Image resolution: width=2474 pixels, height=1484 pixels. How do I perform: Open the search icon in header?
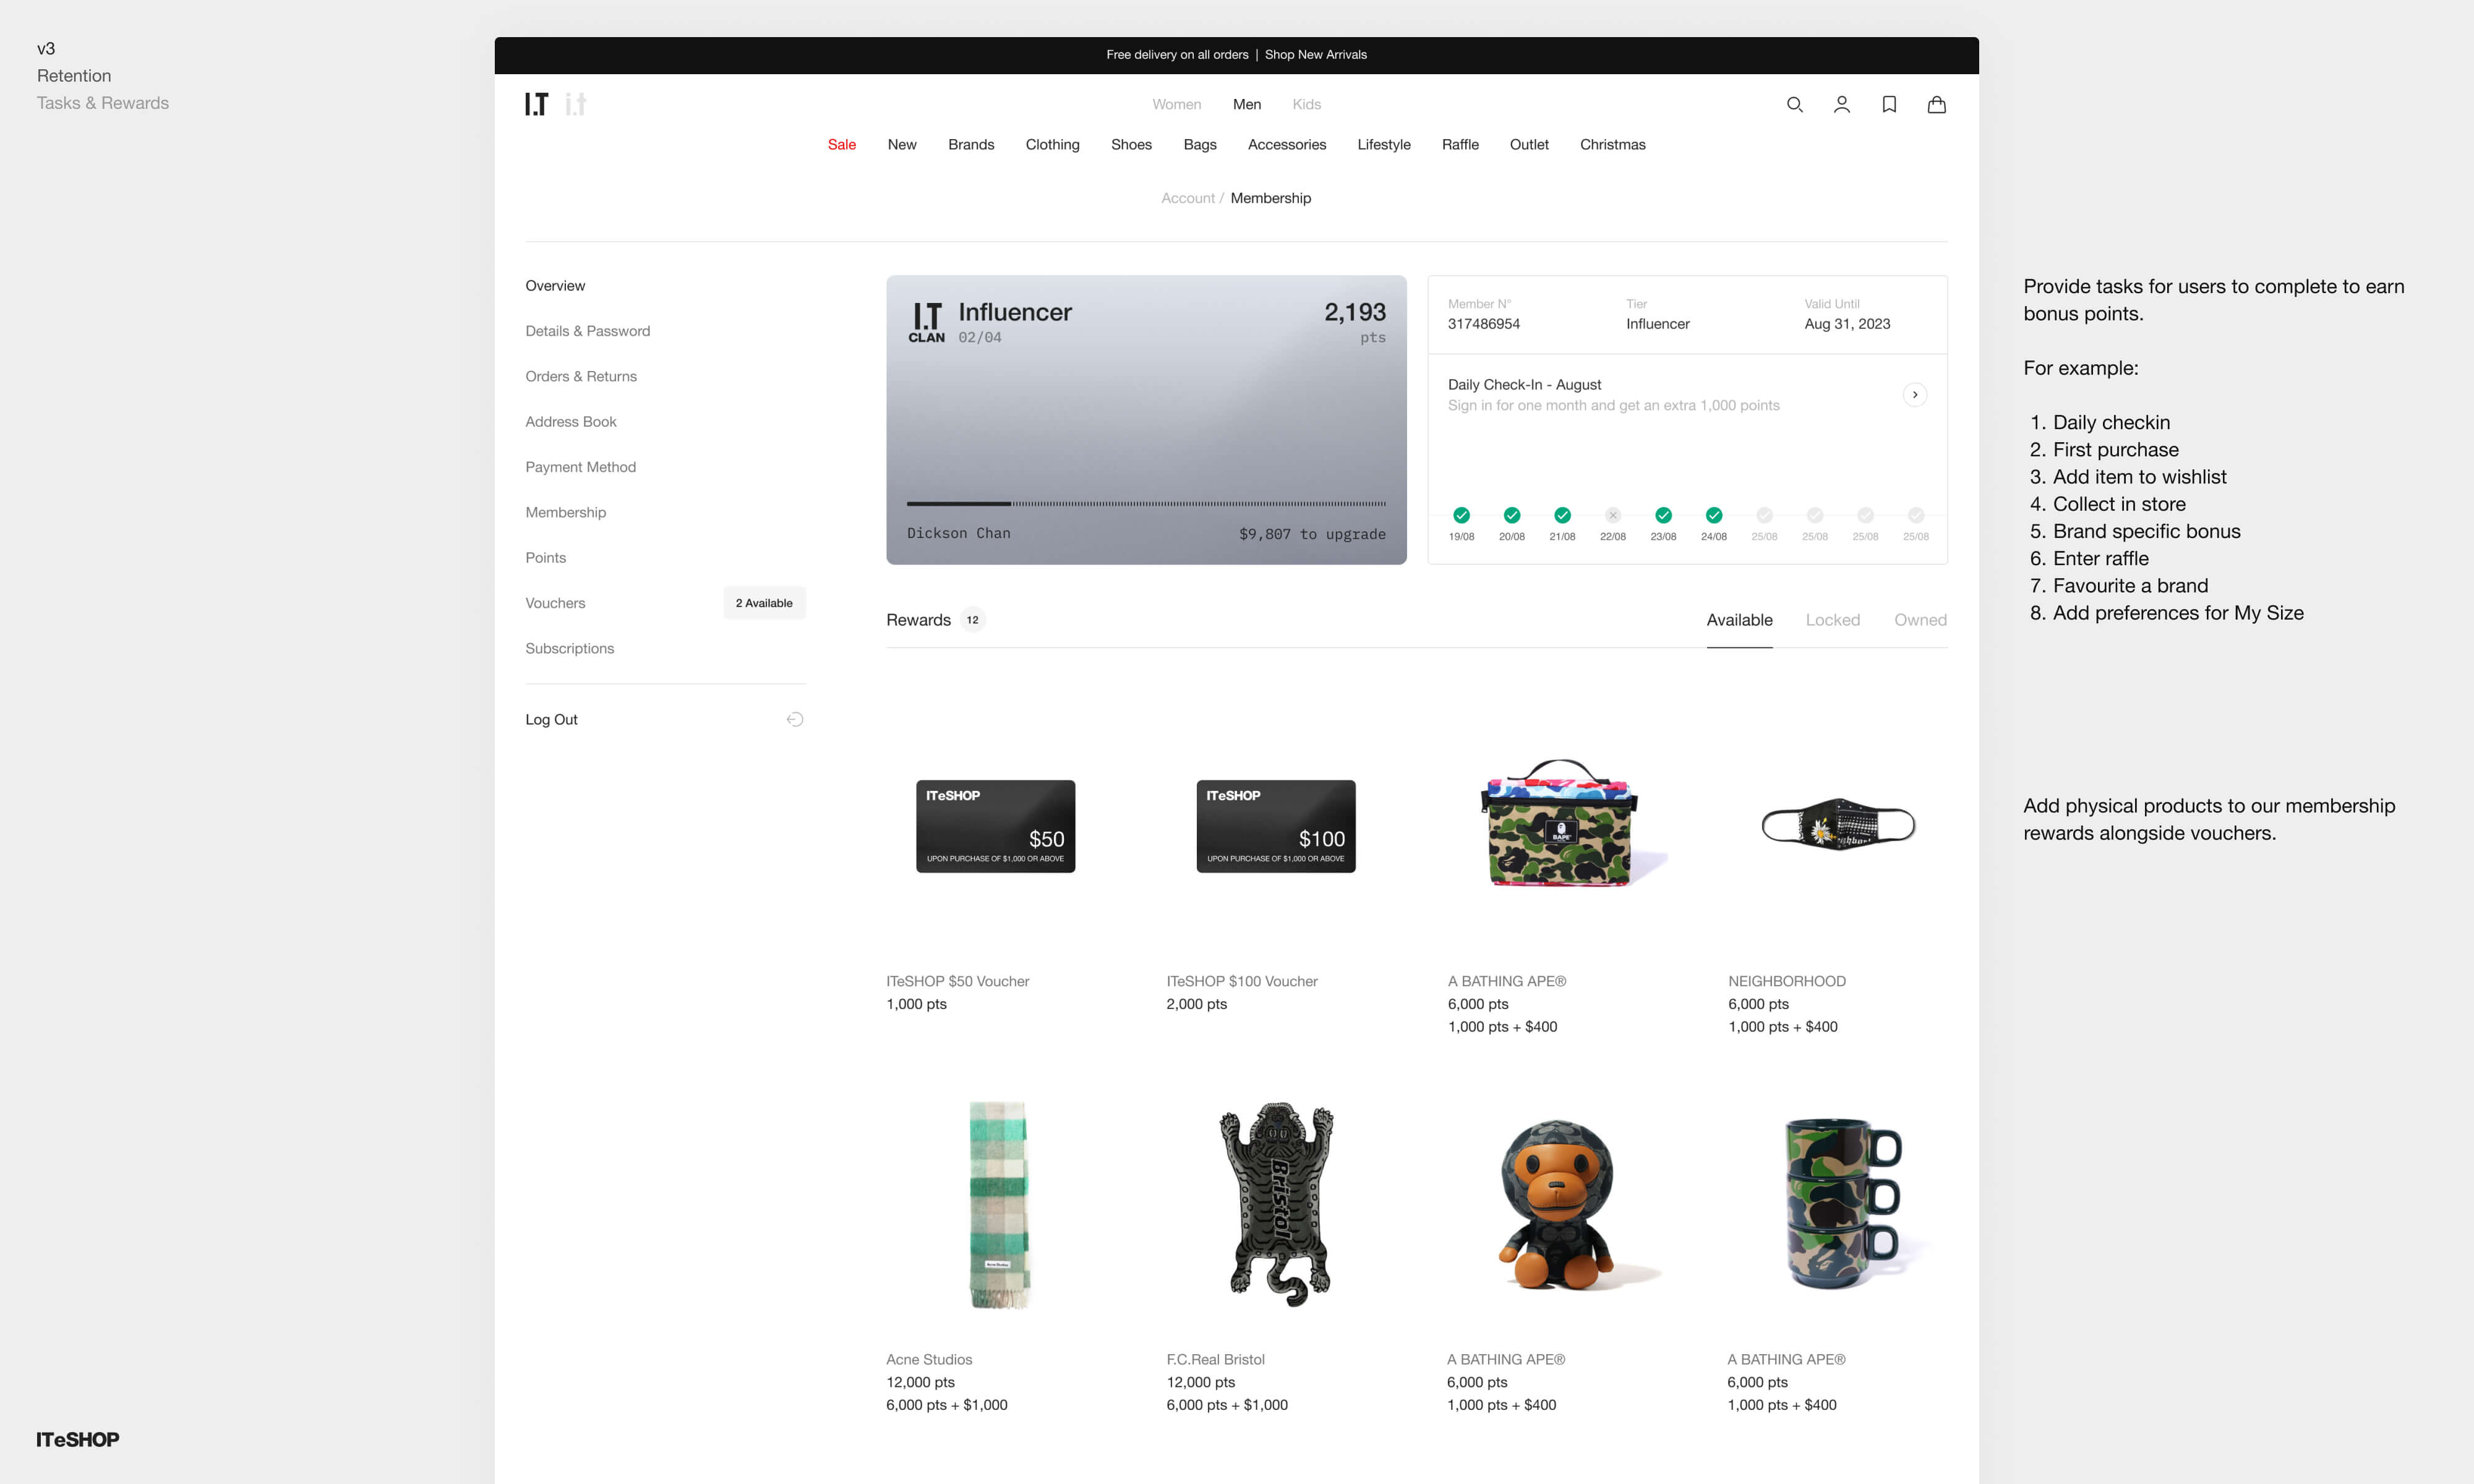[x=1794, y=104]
